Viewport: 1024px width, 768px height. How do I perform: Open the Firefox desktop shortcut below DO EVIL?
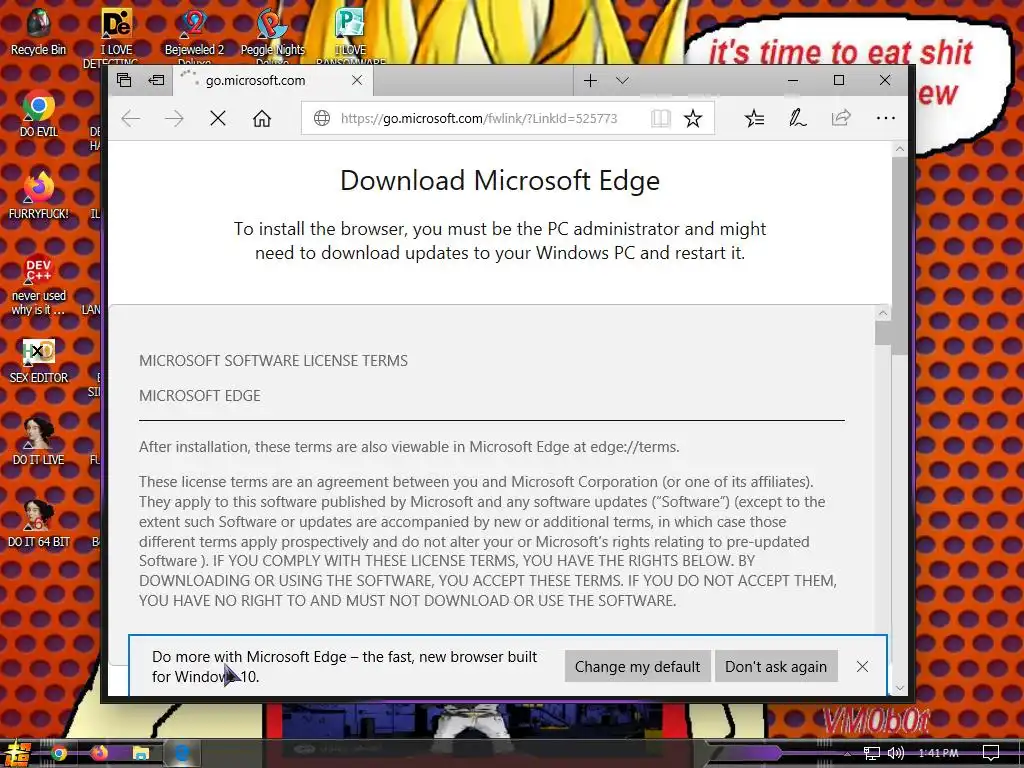pyautogui.click(x=39, y=195)
